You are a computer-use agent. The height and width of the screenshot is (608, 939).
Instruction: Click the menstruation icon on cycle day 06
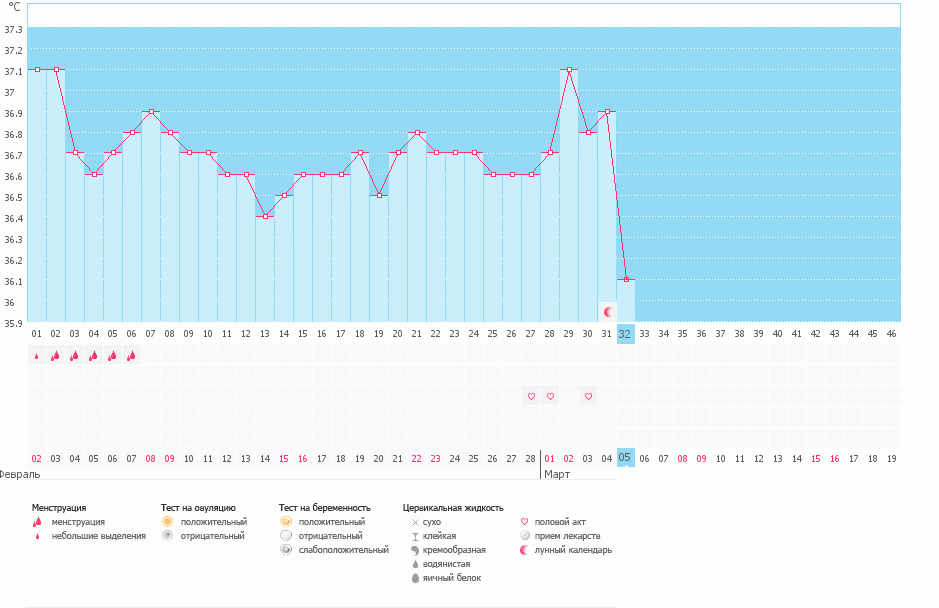click(131, 355)
